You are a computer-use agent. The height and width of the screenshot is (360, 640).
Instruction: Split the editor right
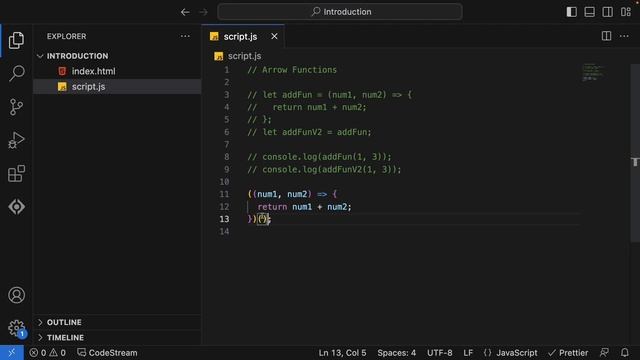tap(607, 36)
